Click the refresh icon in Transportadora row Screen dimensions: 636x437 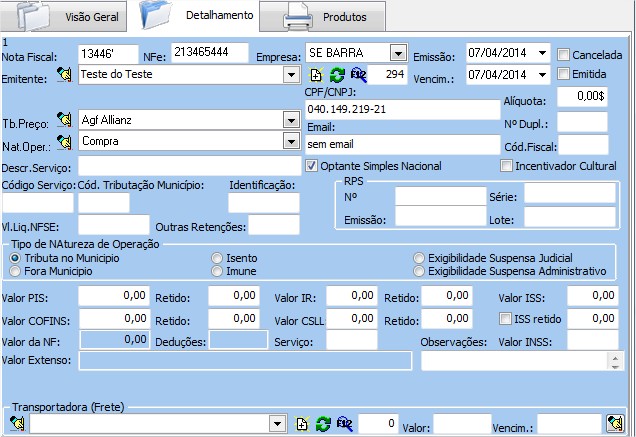[x=323, y=424]
